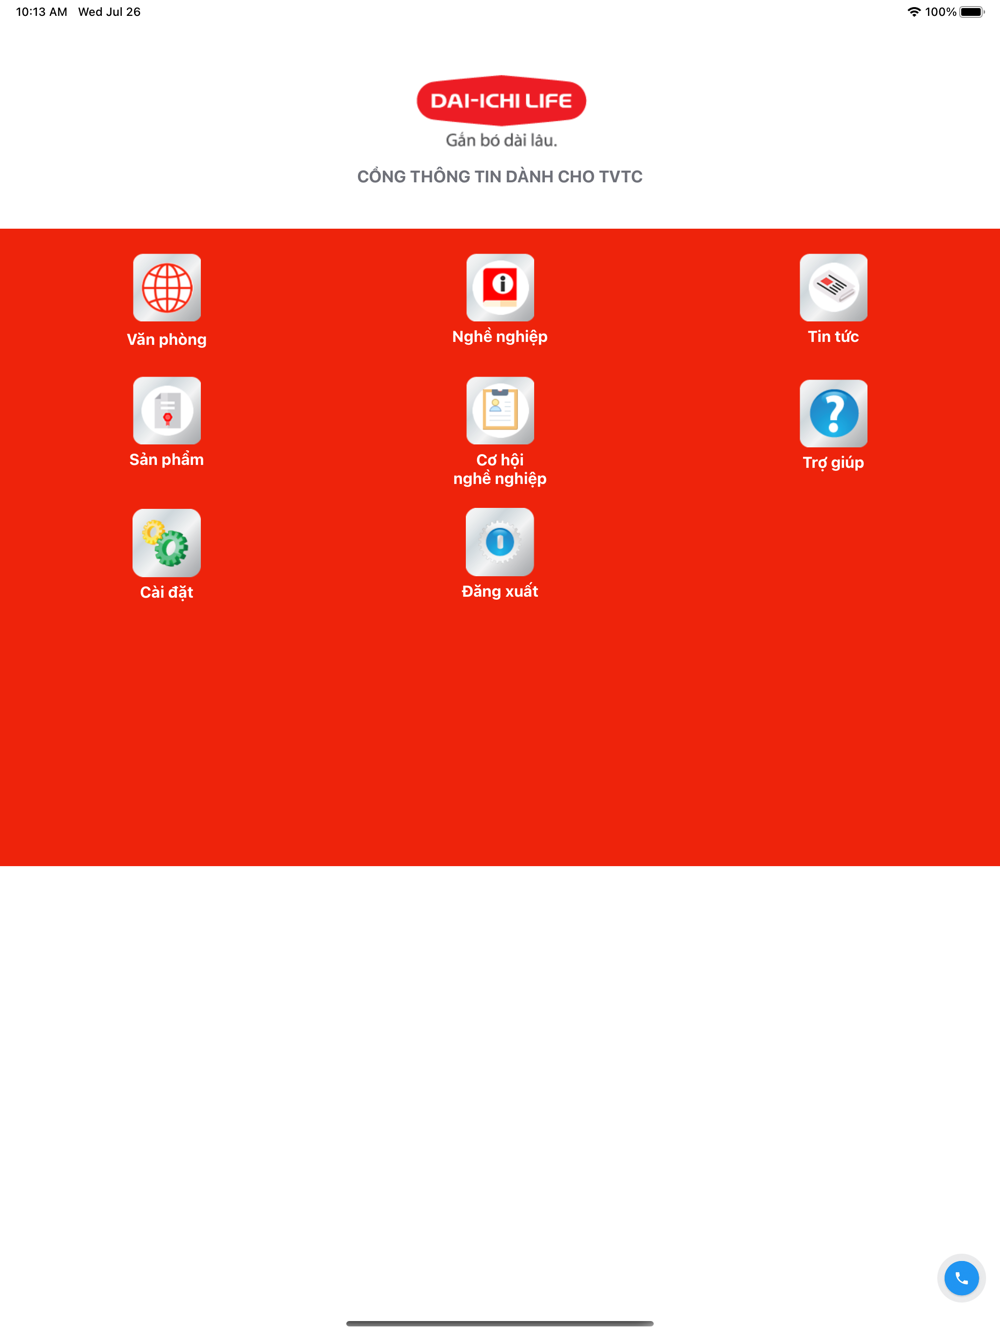Click the "Cài đặt" label
1000x1334 pixels.
tap(167, 592)
